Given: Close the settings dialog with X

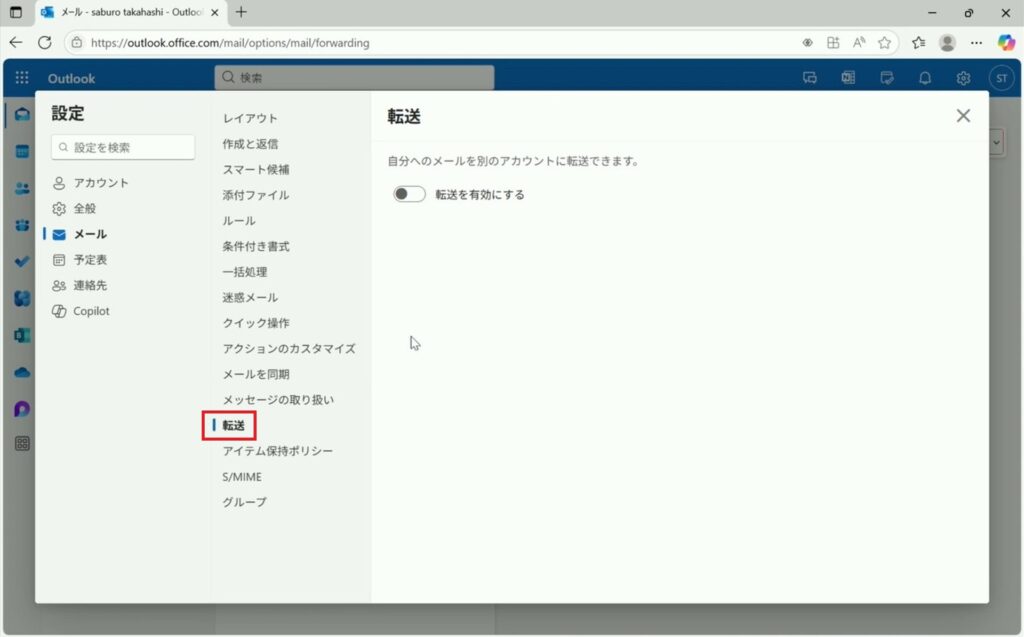Looking at the screenshot, I should pyautogui.click(x=963, y=116).
